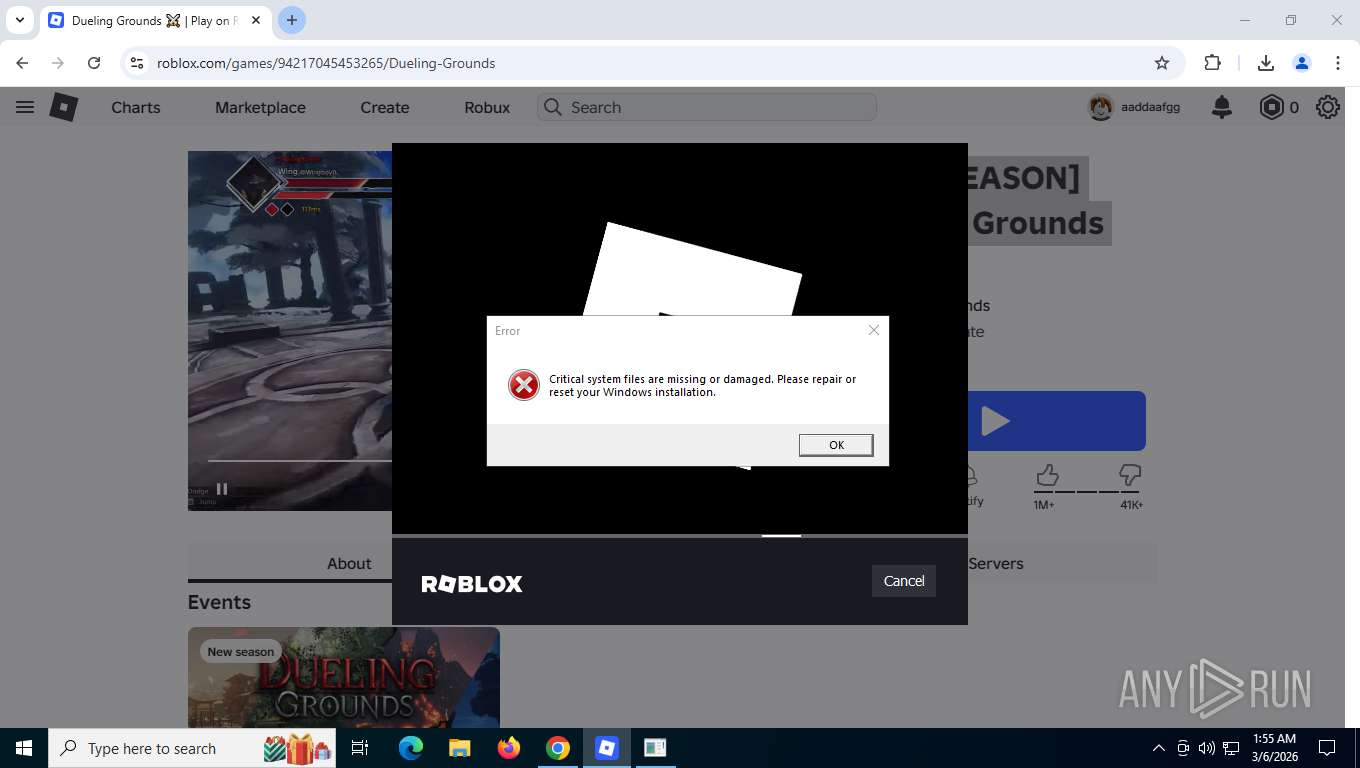The width and height of the screenshot is (1360, 768).
Task: Click the blue Play button
Action: point(1056,421)
